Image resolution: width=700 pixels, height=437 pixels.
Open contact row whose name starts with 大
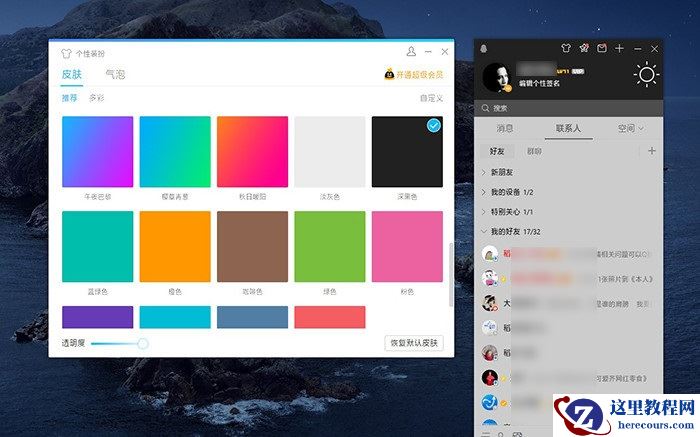(x=568, y=304)
